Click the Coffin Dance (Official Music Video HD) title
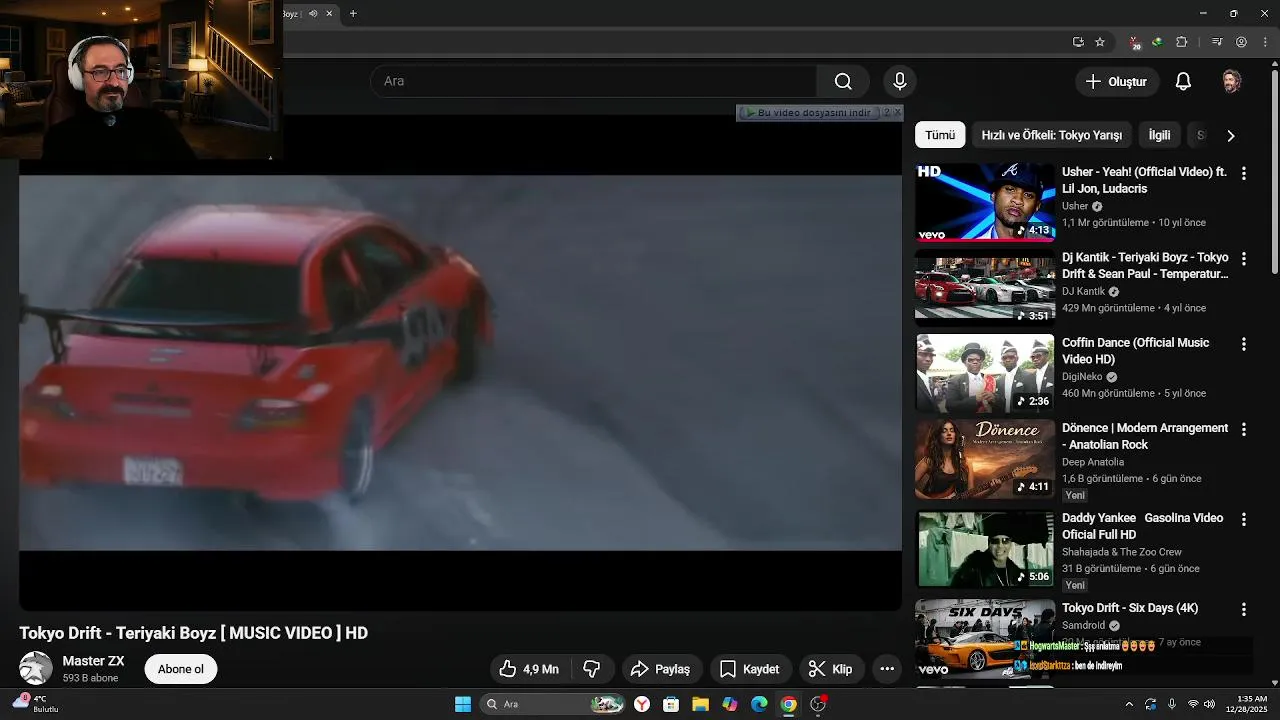 1136,351
